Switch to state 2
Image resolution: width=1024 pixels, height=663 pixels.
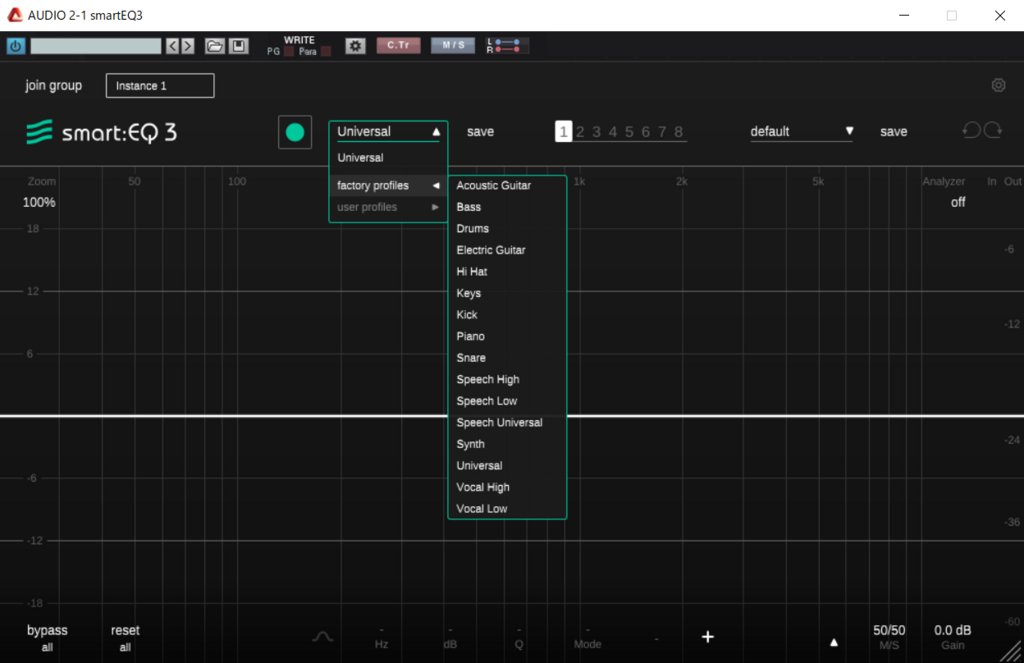(580, 132)
